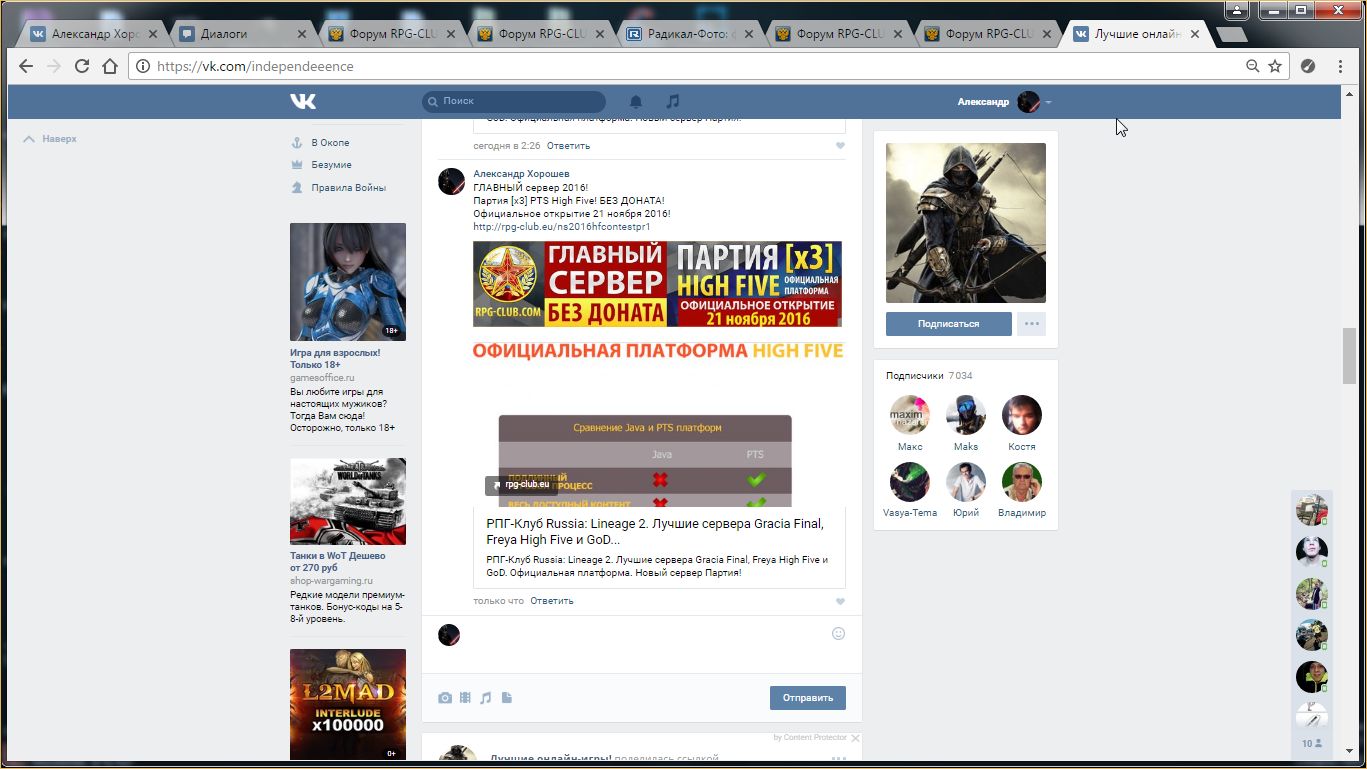
Task: Bookmark this page with the star icon
Action: click(1275, 66)
